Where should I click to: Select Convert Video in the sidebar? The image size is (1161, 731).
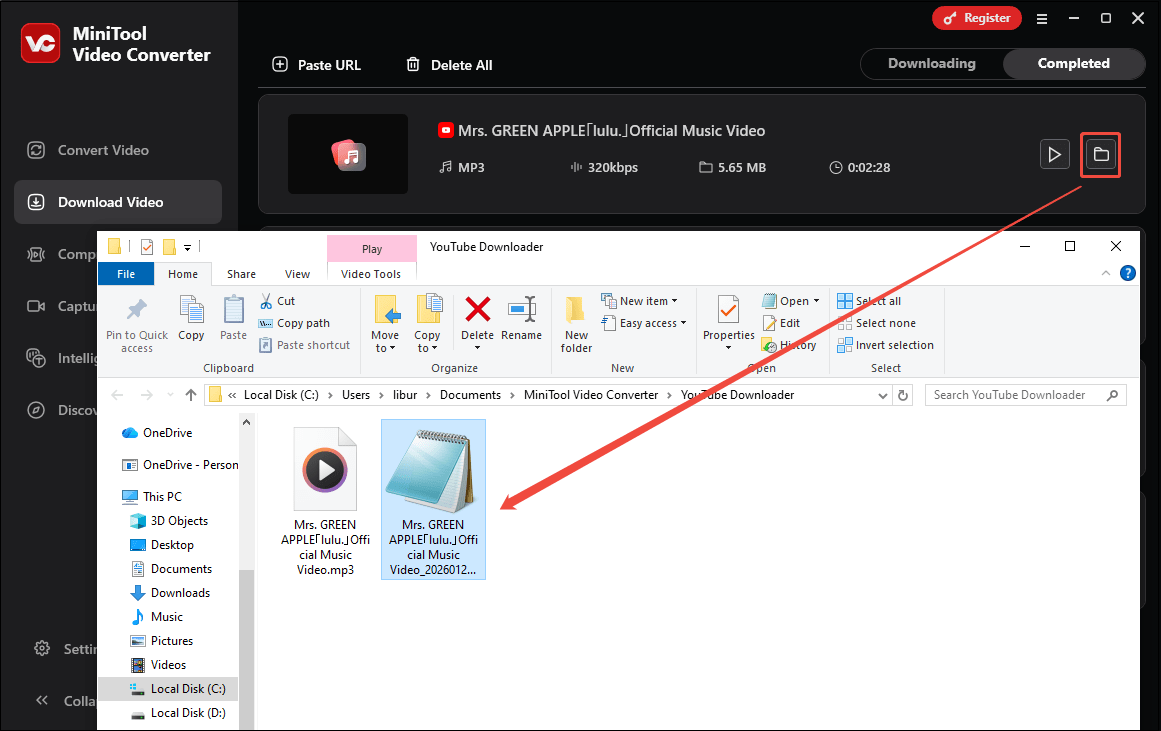tap(100, 149)
